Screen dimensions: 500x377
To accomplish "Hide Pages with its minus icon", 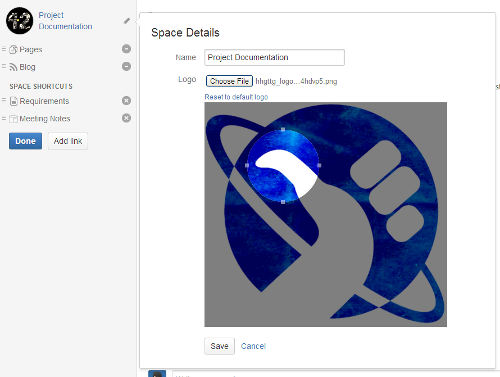I will (x=126, y=49).
